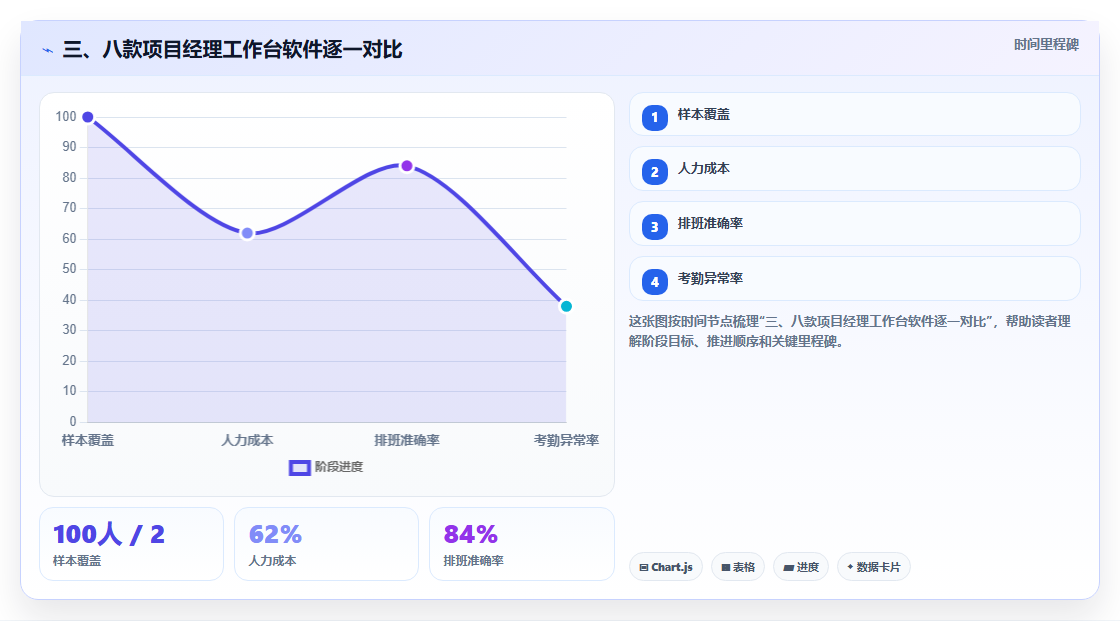Open the 人力成本 milestone row
1120x621 pixels.
point(854,169)
